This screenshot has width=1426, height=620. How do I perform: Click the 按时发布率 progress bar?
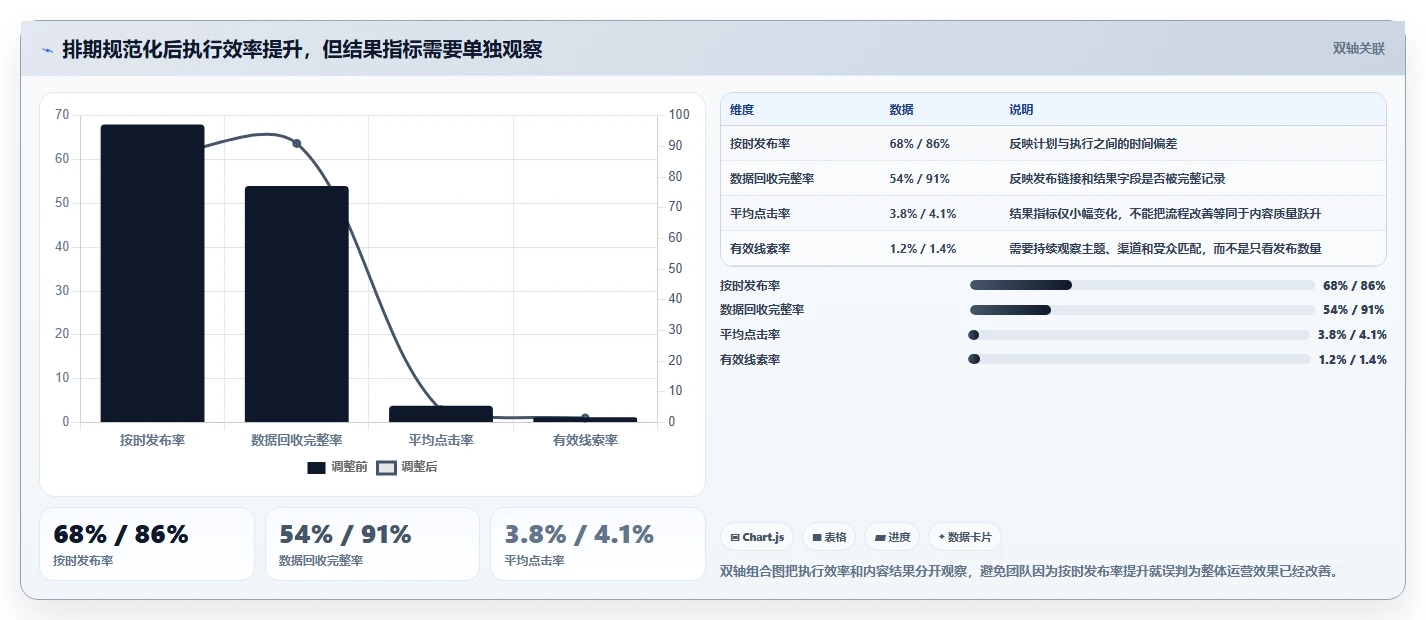tap(1142, 285)
